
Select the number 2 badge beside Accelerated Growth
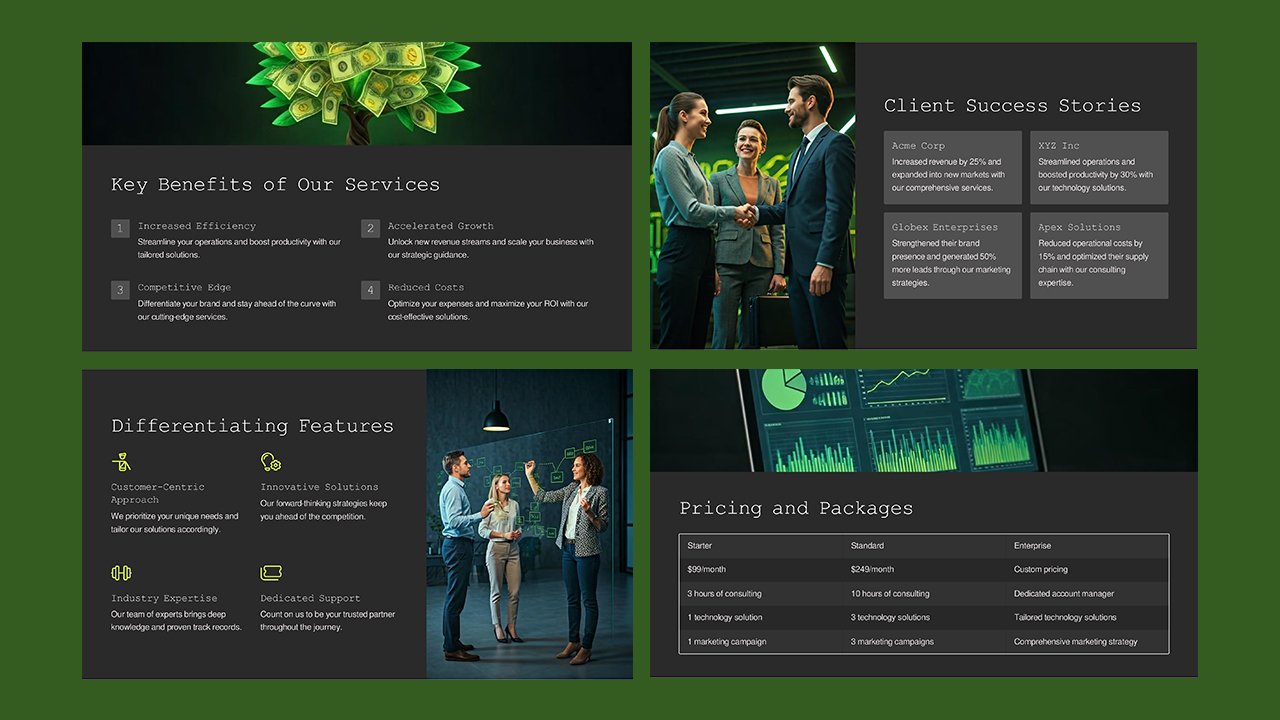tap(370, 228)
